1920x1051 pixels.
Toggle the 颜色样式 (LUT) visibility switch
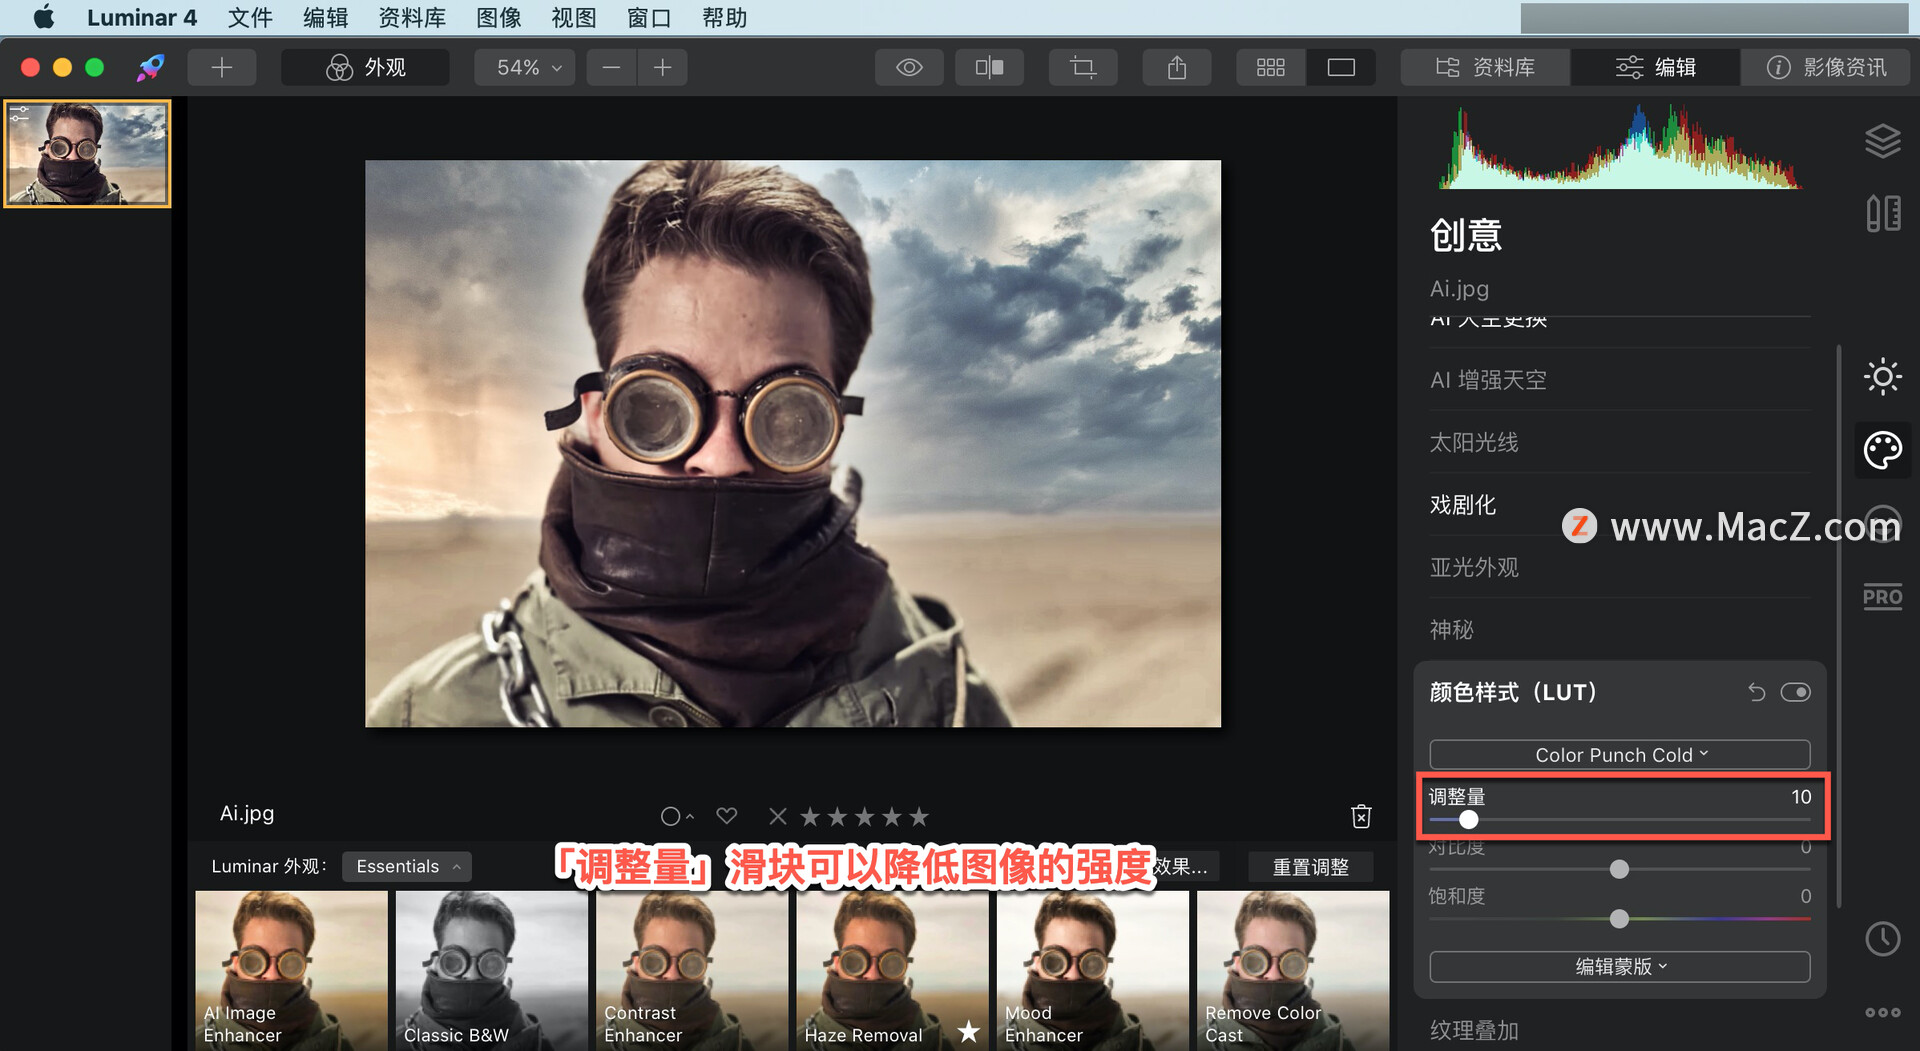click(x=1796, y=692)
